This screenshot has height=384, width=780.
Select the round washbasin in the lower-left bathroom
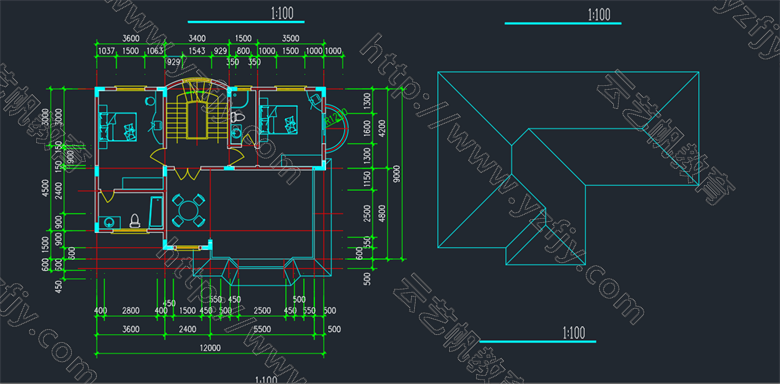(x=109, y=222)
